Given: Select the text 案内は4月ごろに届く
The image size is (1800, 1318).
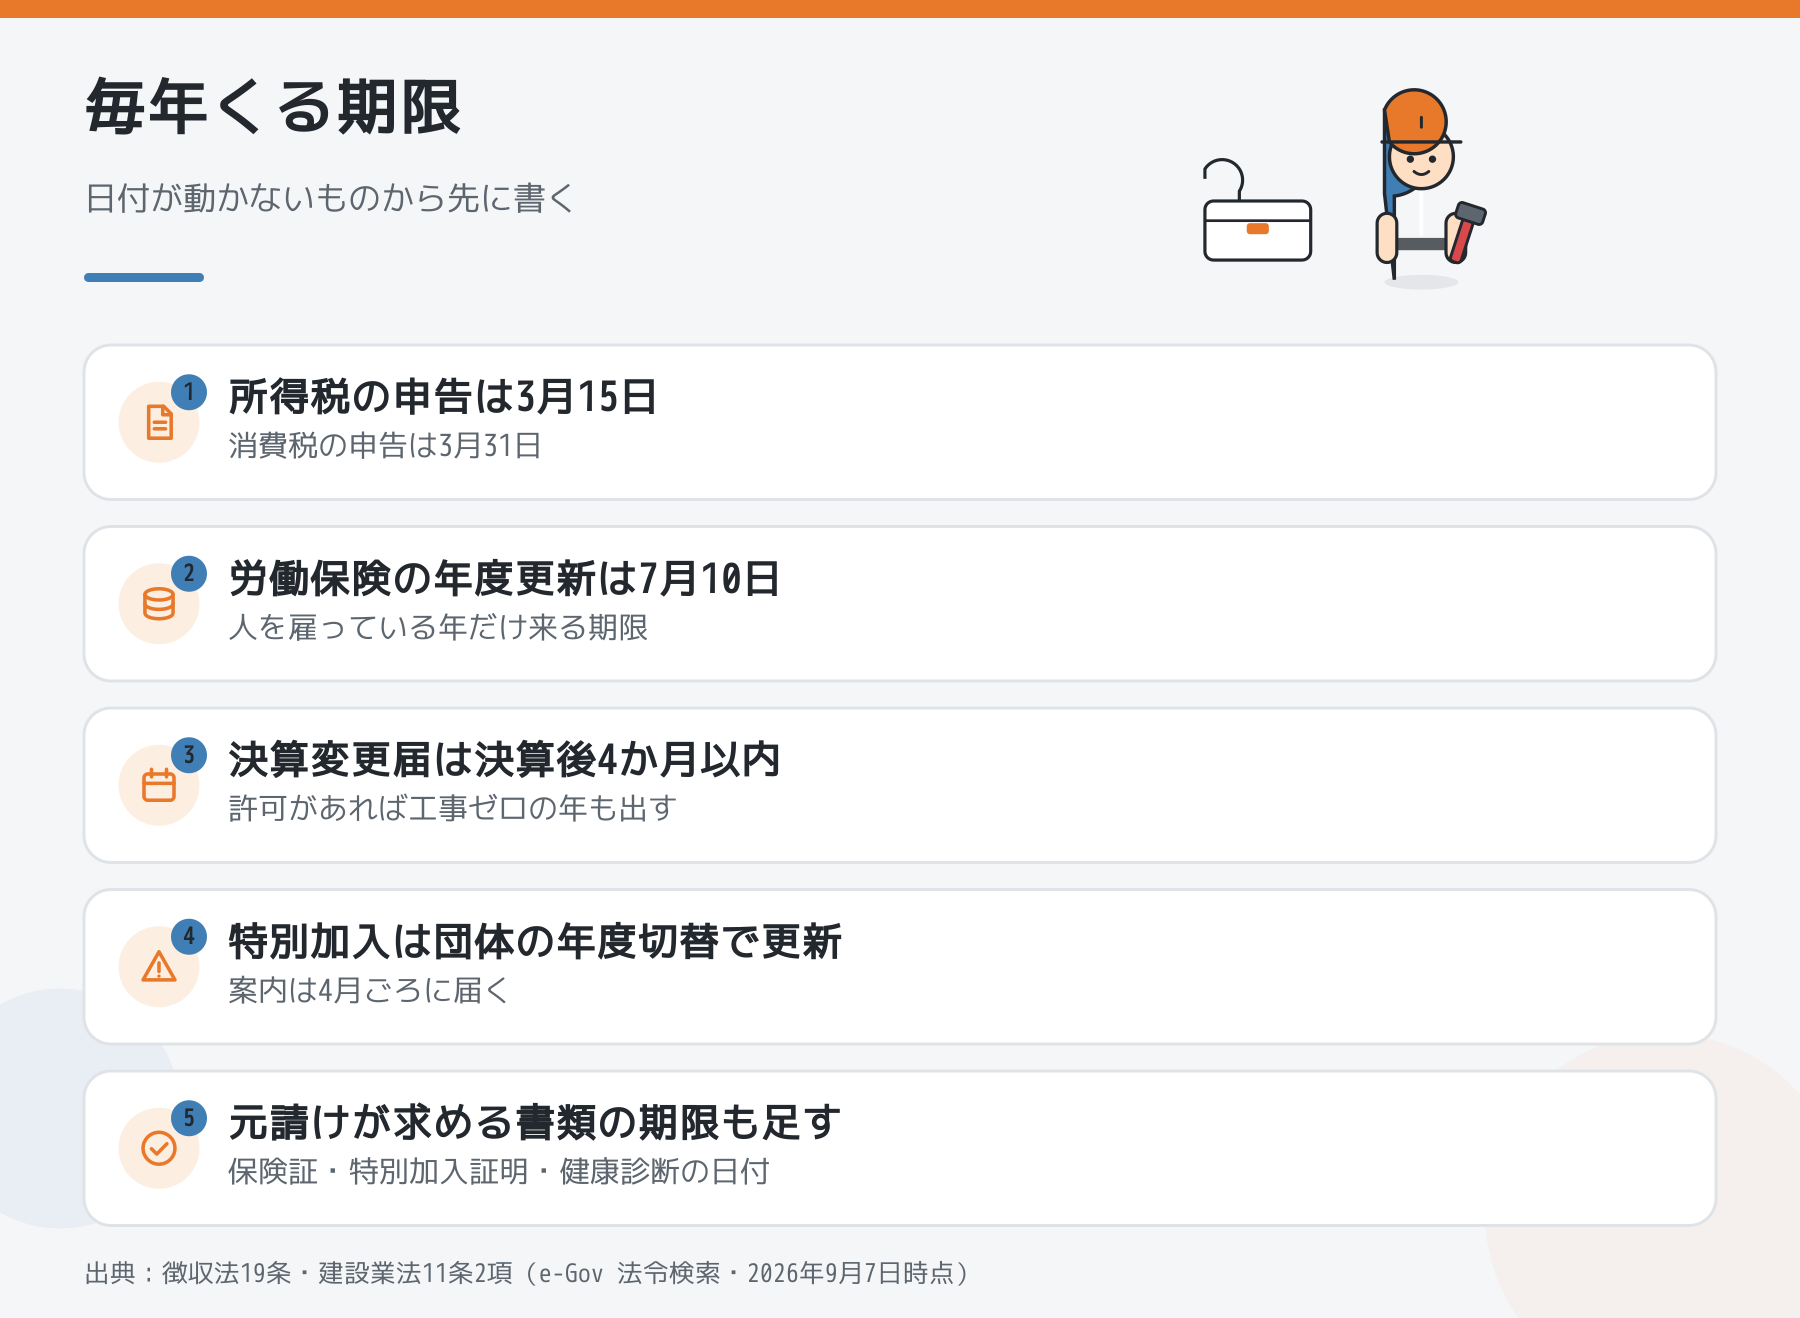Looking at the screenshot, I should [x=369, y=990].
